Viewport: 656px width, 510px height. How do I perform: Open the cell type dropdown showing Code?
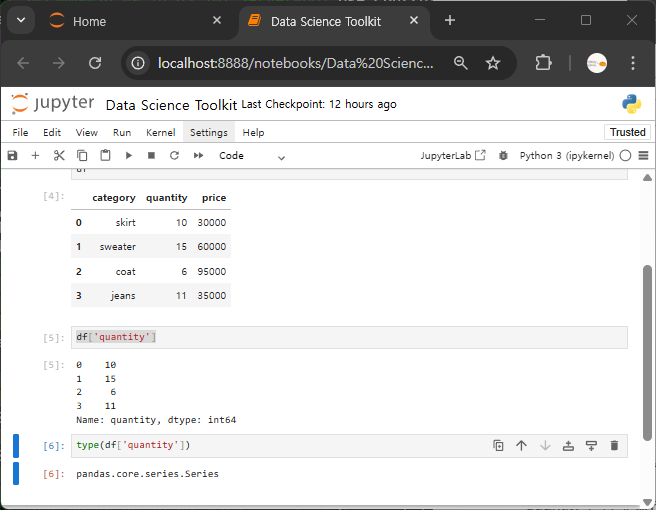coord(252,156)
